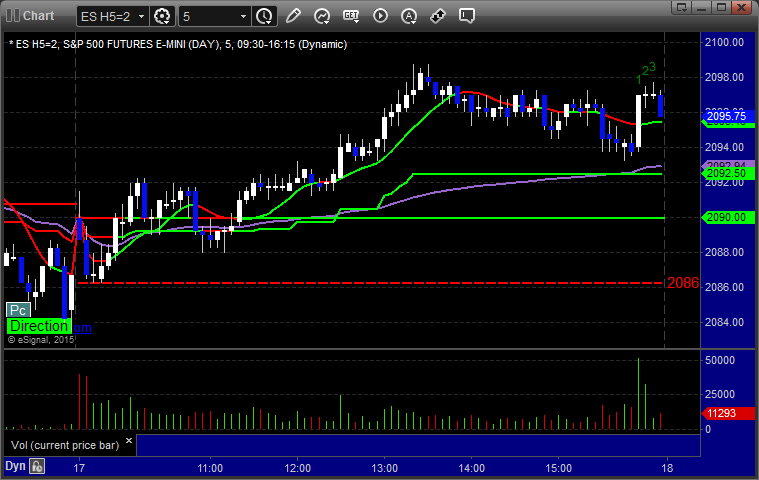Select the pencil drawing tool
759x480 pixels.
[x=293, y=16]
